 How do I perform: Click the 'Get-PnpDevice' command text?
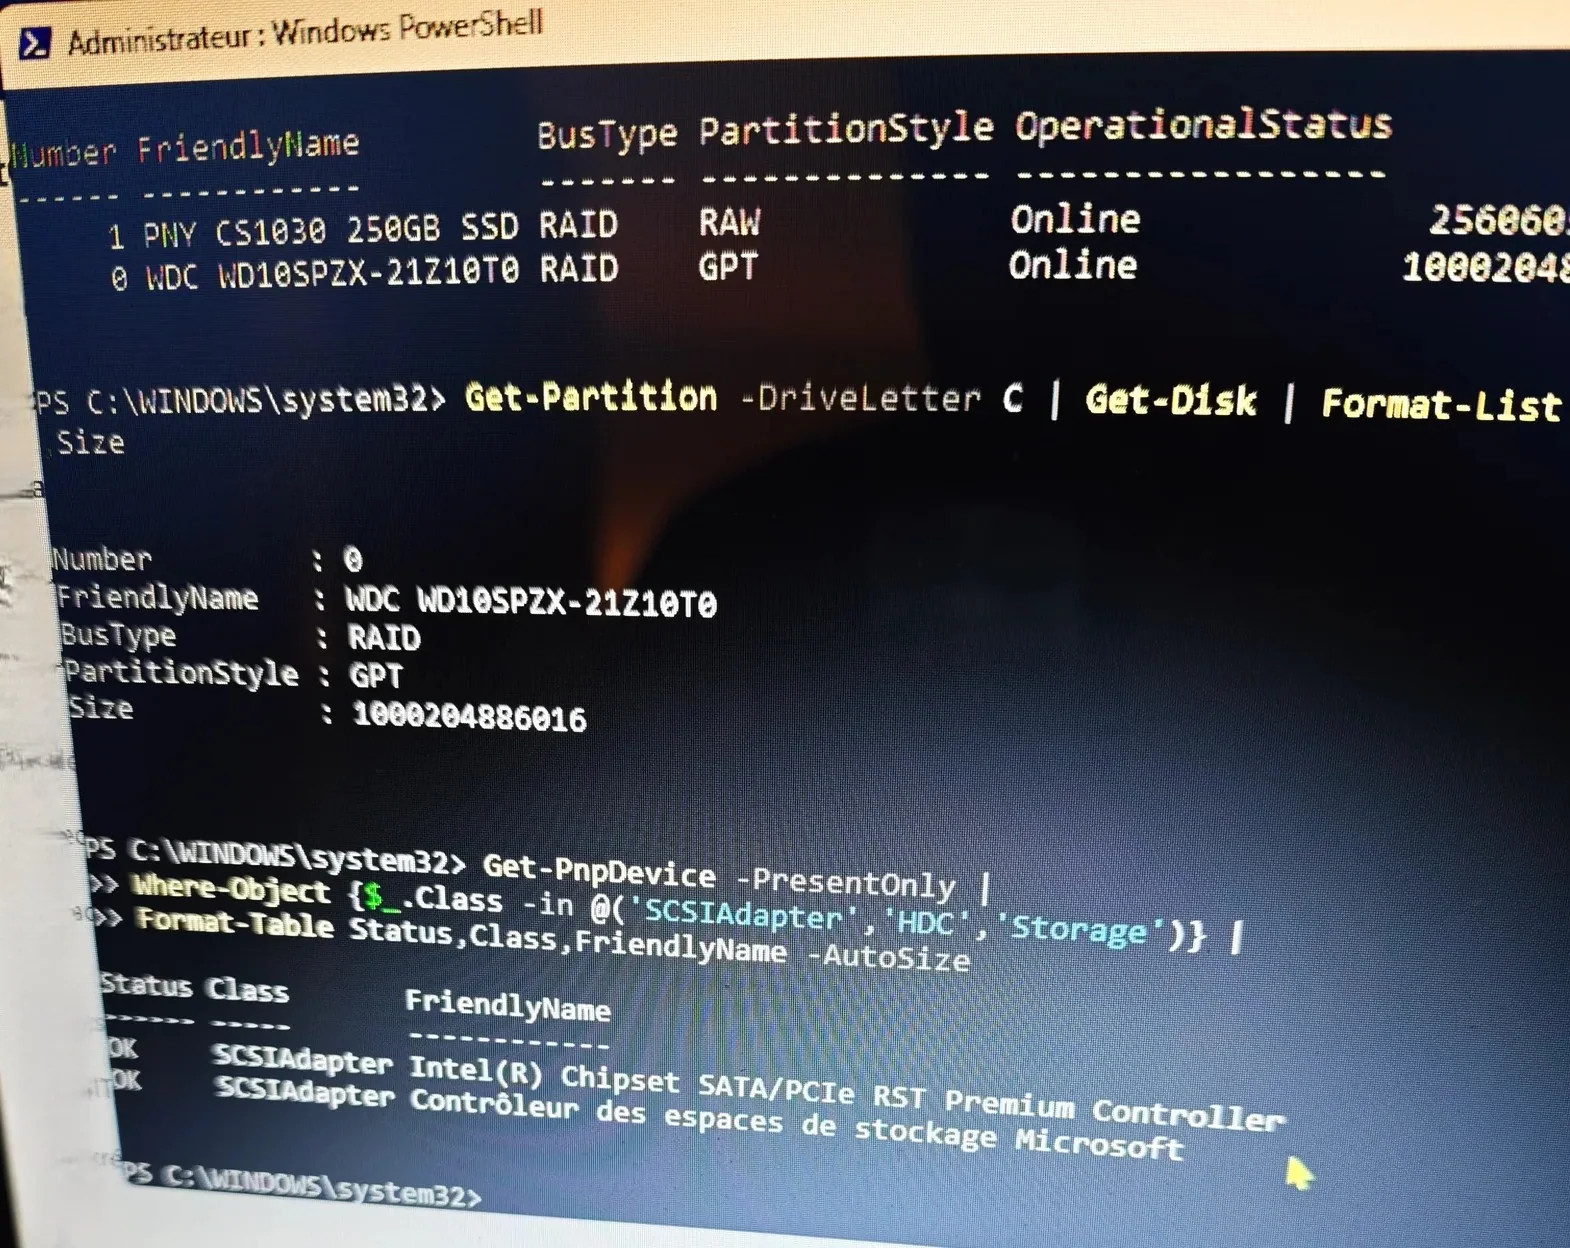(x=599, y=870)
